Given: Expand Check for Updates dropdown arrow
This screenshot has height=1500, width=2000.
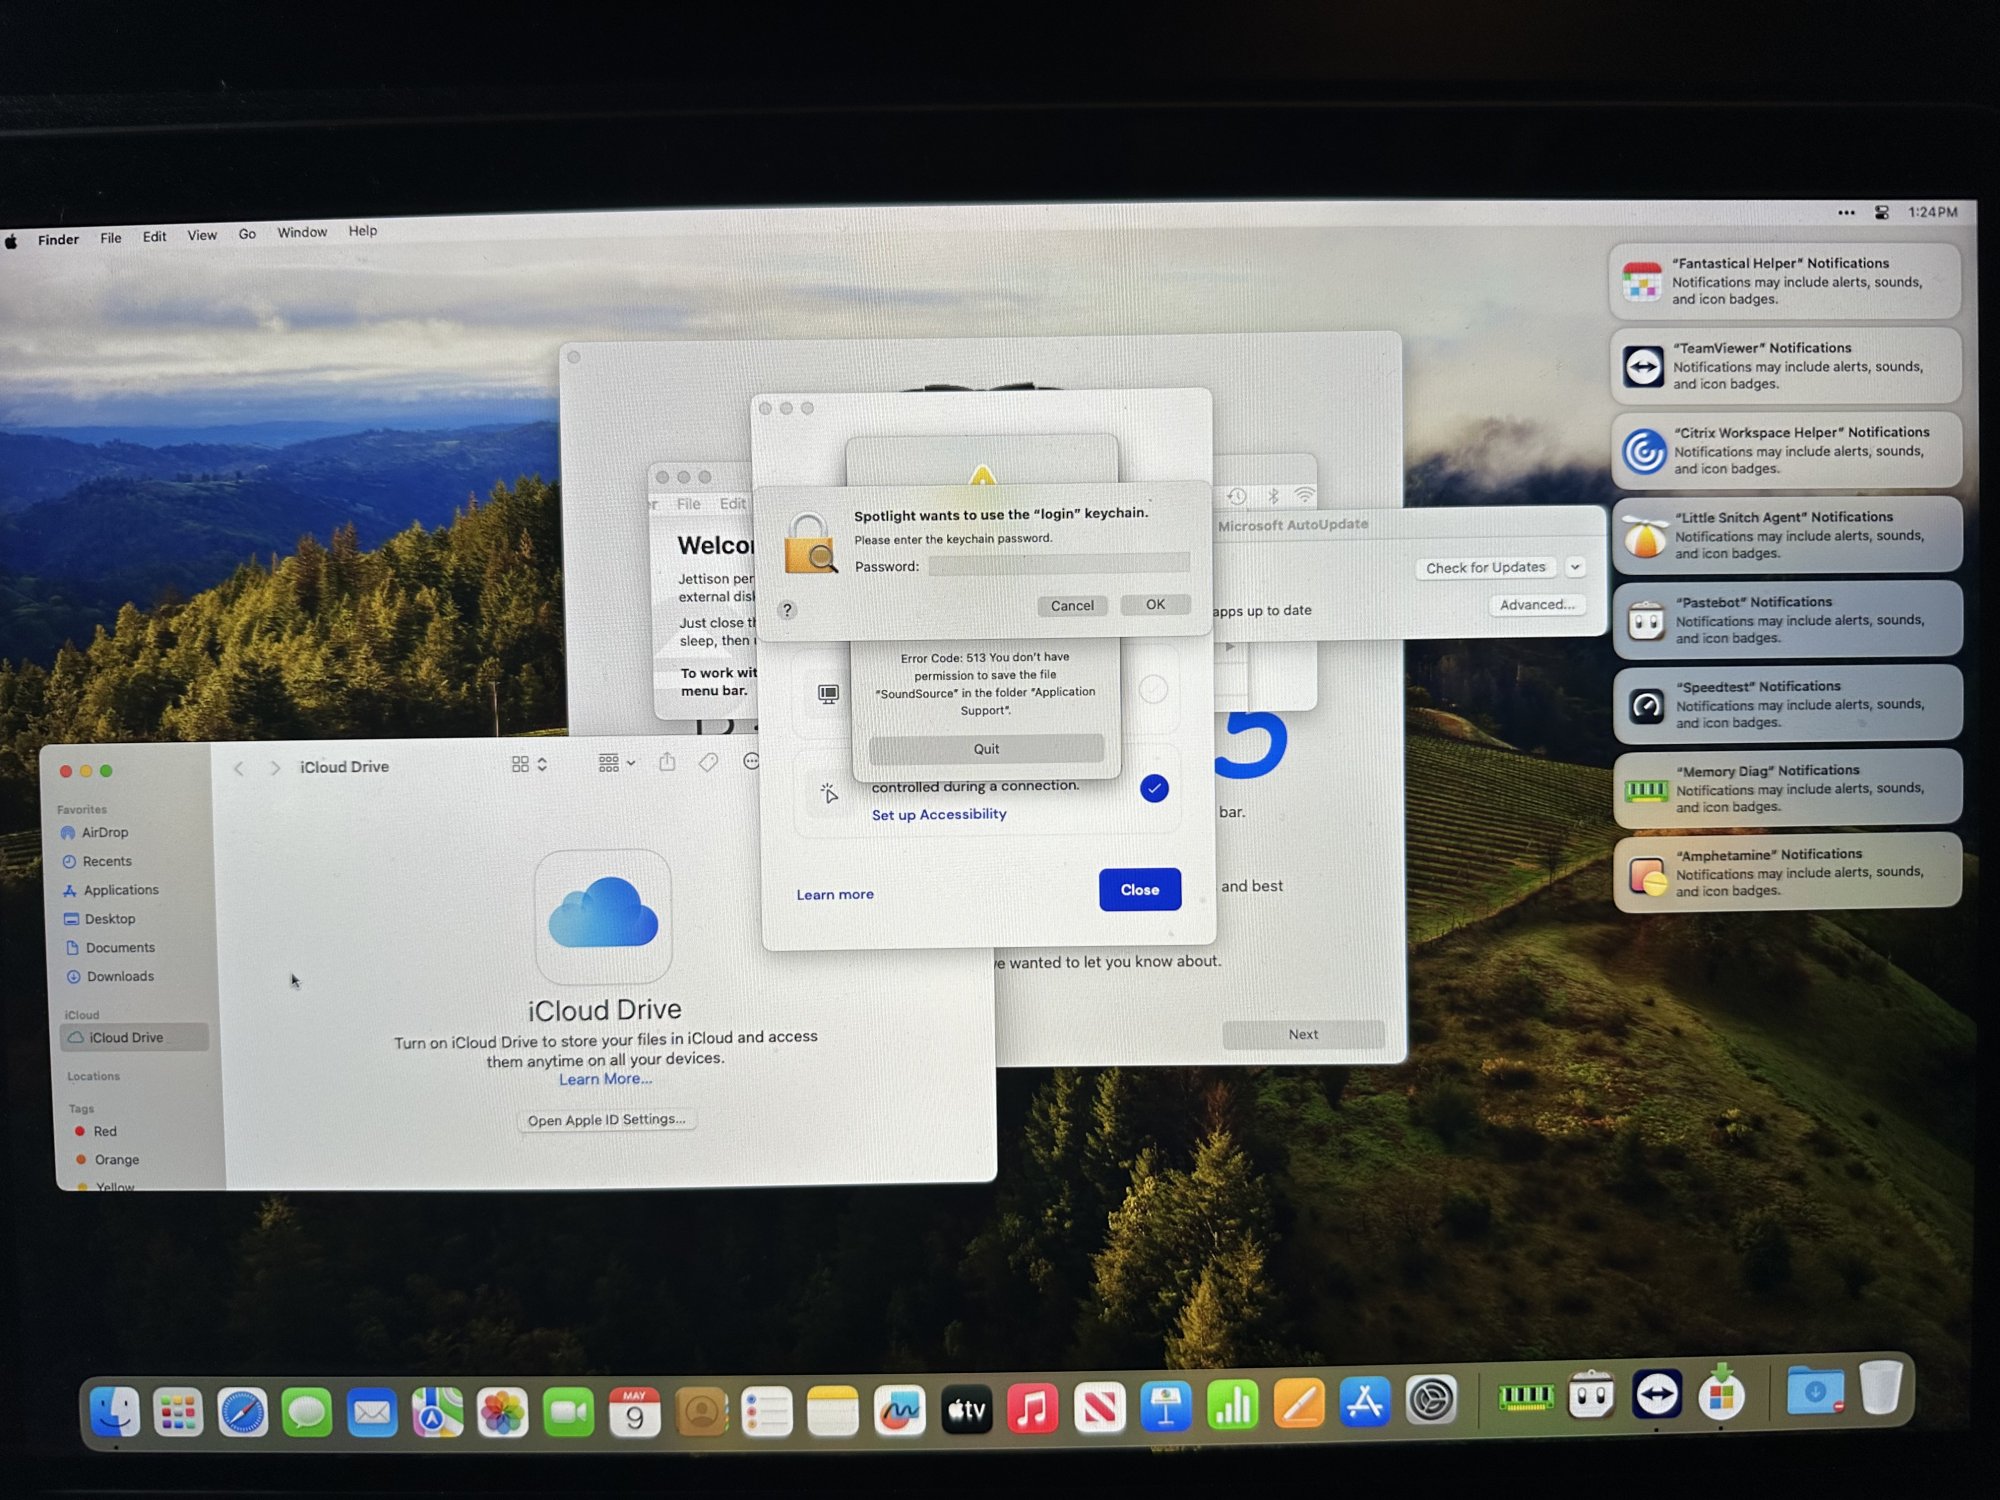Looking at the screenshot, I should [1575, 567].
